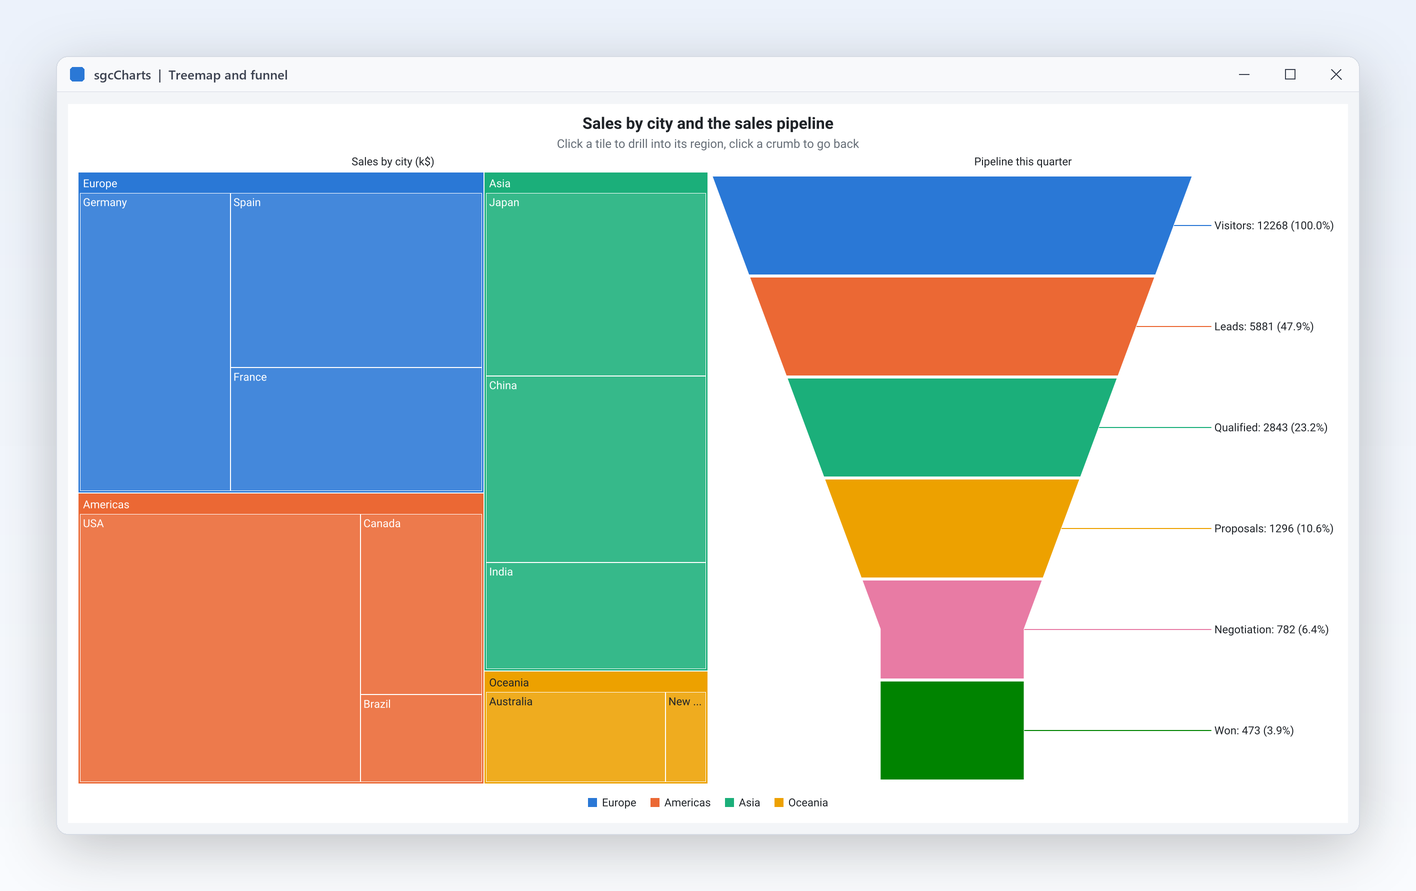Select the Australia tile
The image size is (1416, 891).
pos(575,737)
